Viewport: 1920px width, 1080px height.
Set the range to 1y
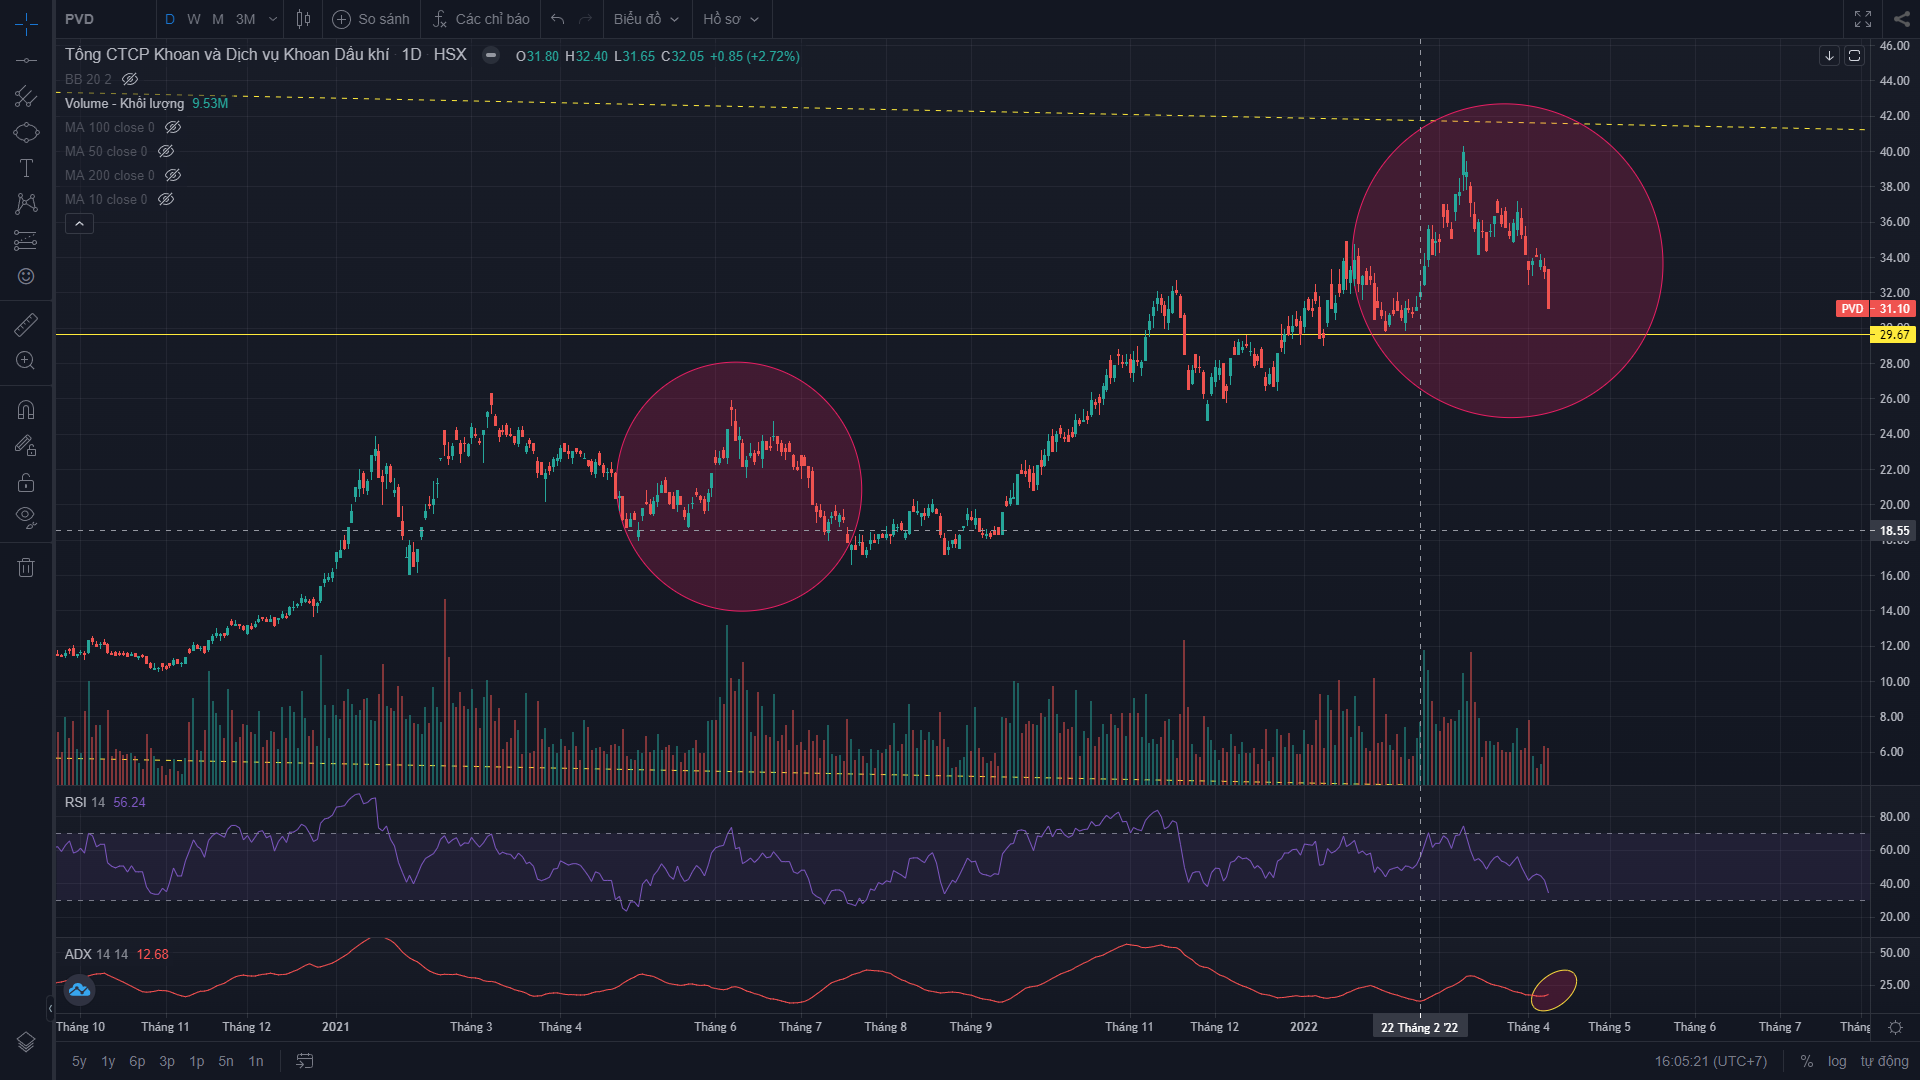(x=108, y=1061)
